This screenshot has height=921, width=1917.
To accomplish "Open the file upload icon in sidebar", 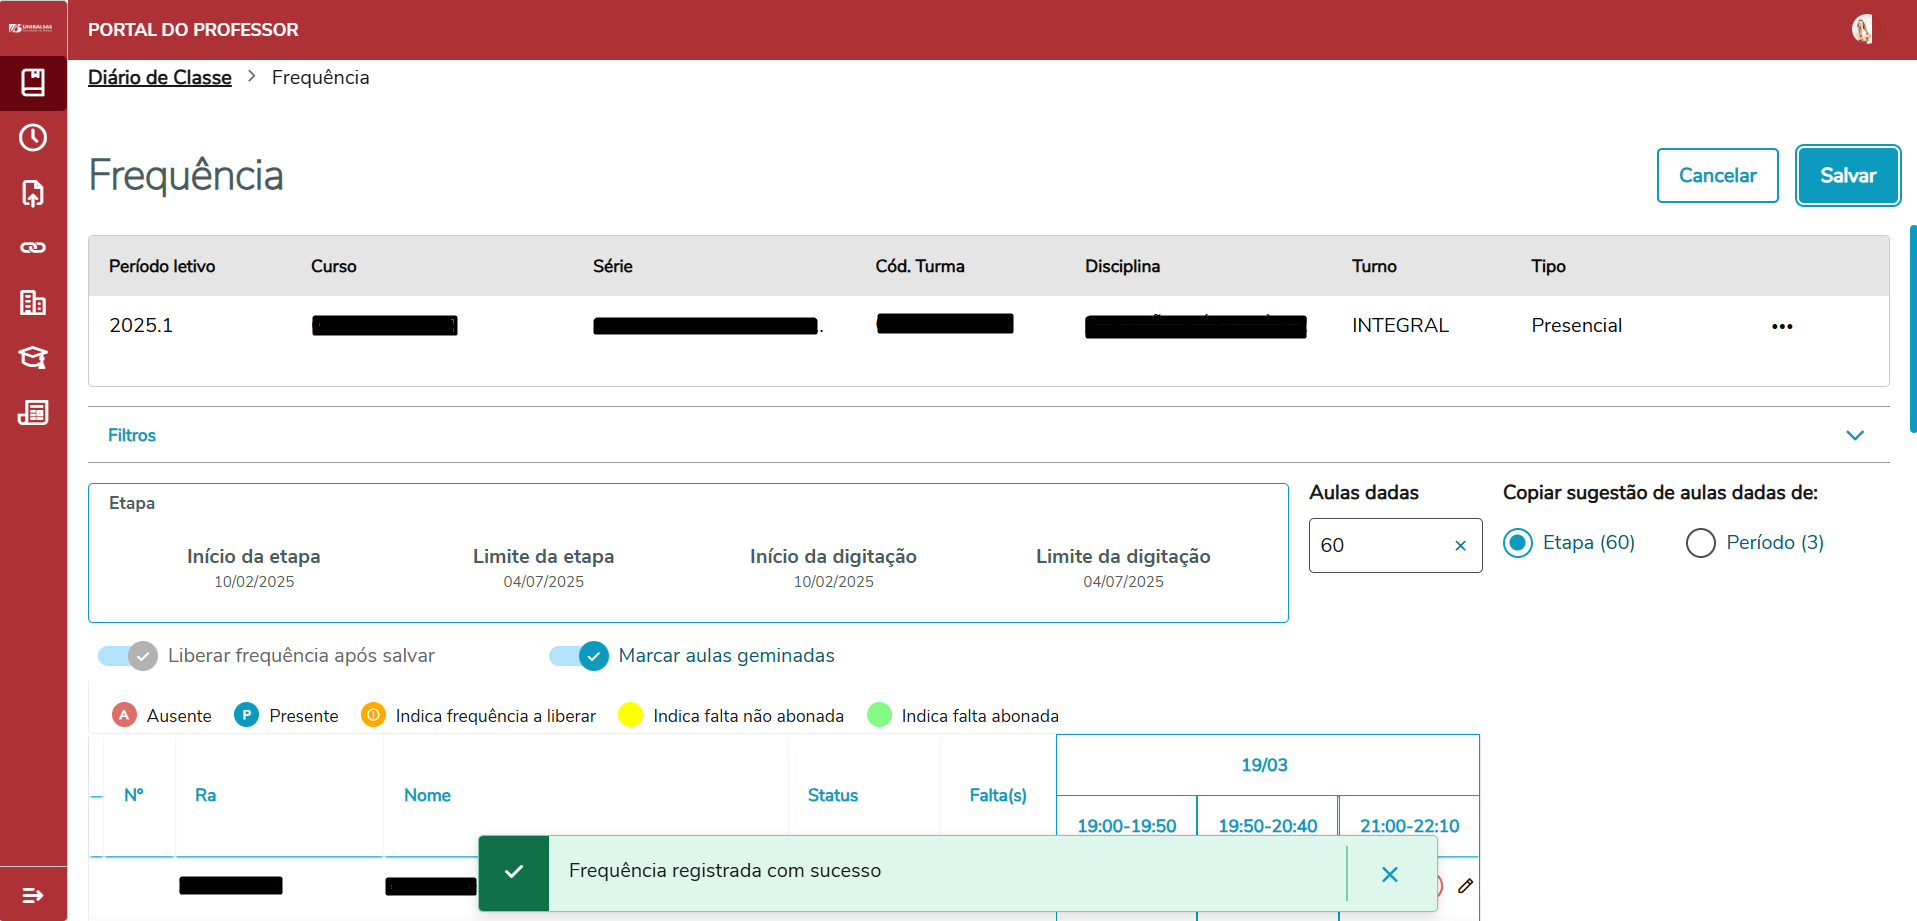I will (x=33, y=193).
